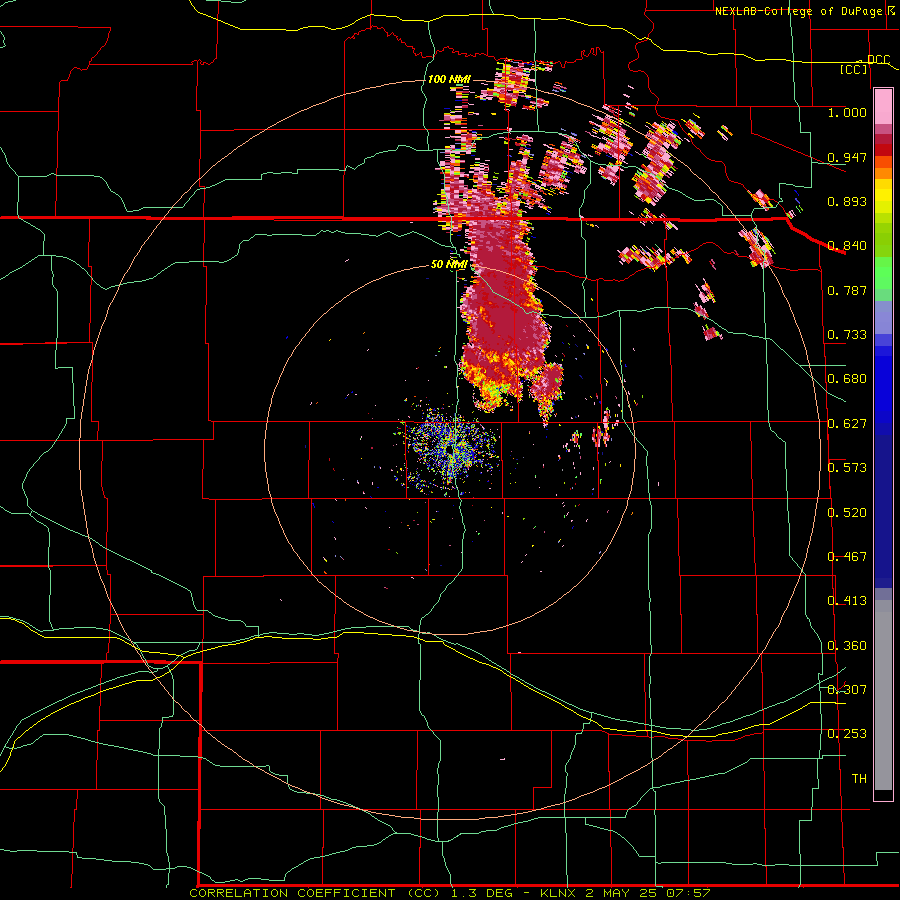This screenshot has height=900, width=900.
Task: Click the KLNX station ID in the caption
Action: pyautogui.click(x=560, y=893)
